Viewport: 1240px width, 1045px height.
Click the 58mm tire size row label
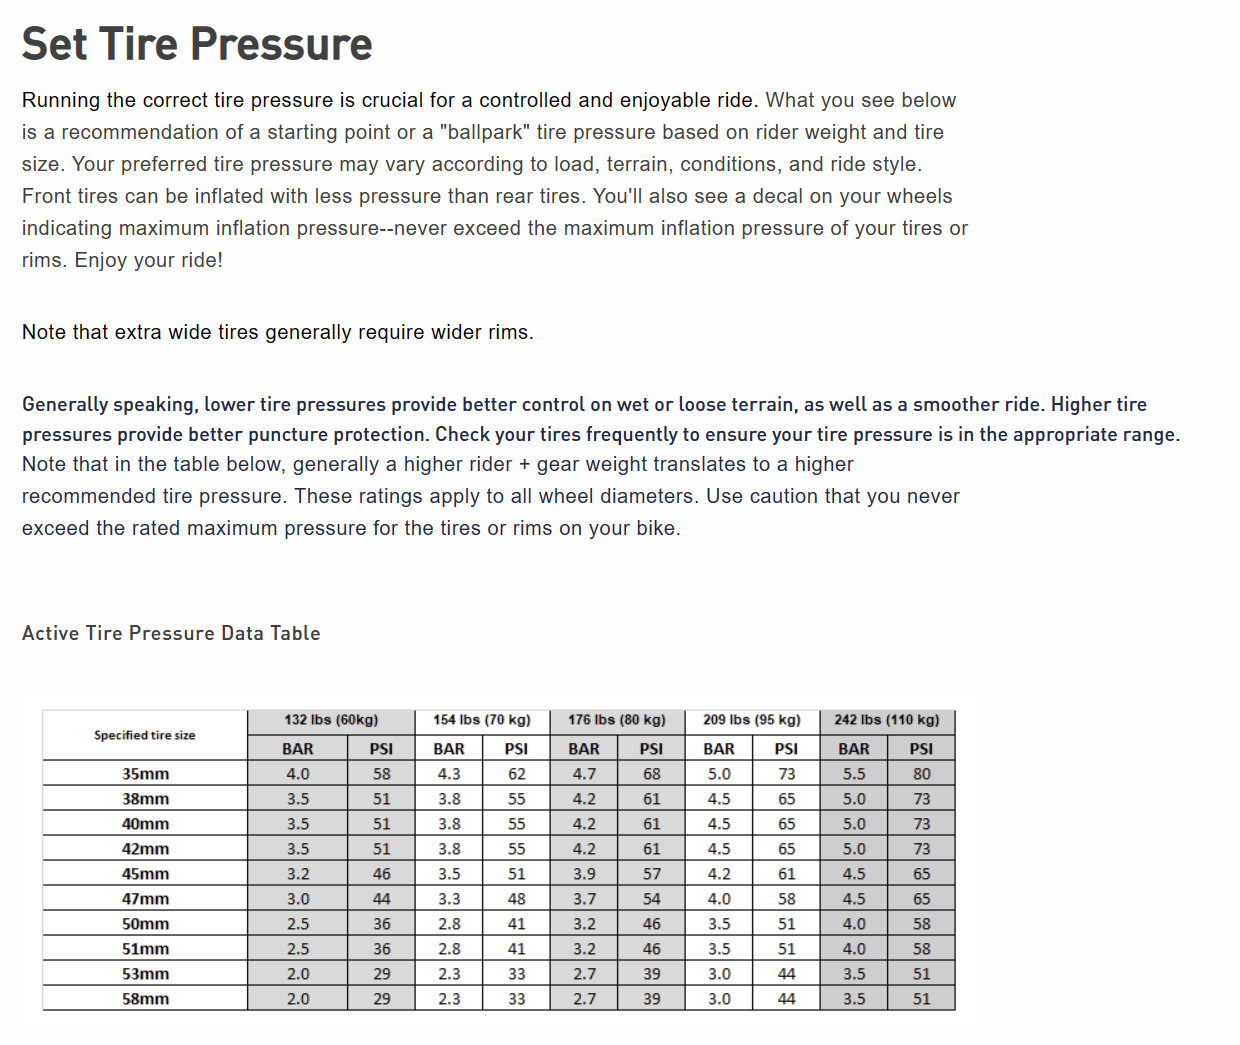(145, 999)
